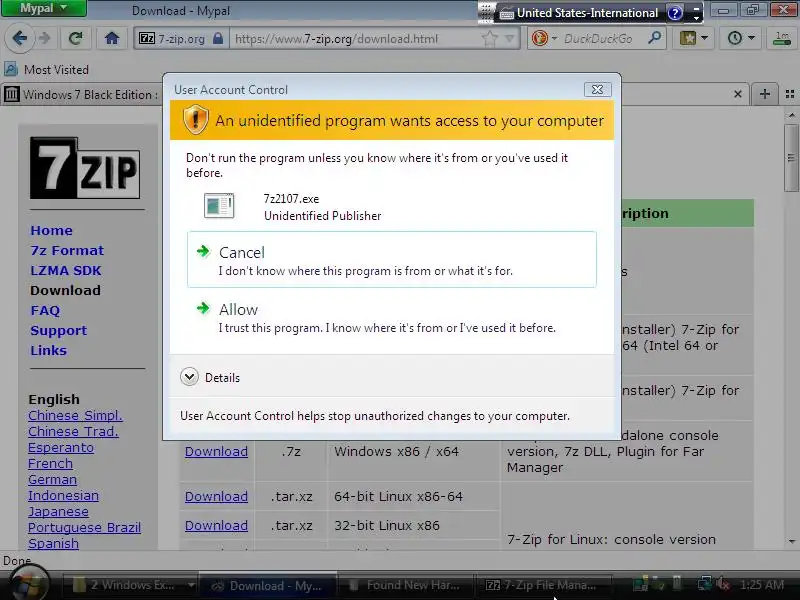
Task: Choose Allow to run 7z2107.exe
Action: coord(392,317)
